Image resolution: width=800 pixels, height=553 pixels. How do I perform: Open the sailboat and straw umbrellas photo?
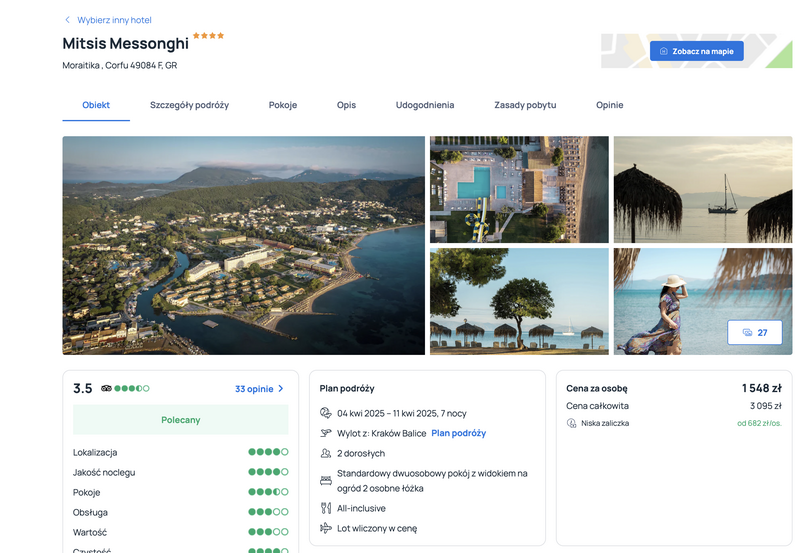(703, 189)
